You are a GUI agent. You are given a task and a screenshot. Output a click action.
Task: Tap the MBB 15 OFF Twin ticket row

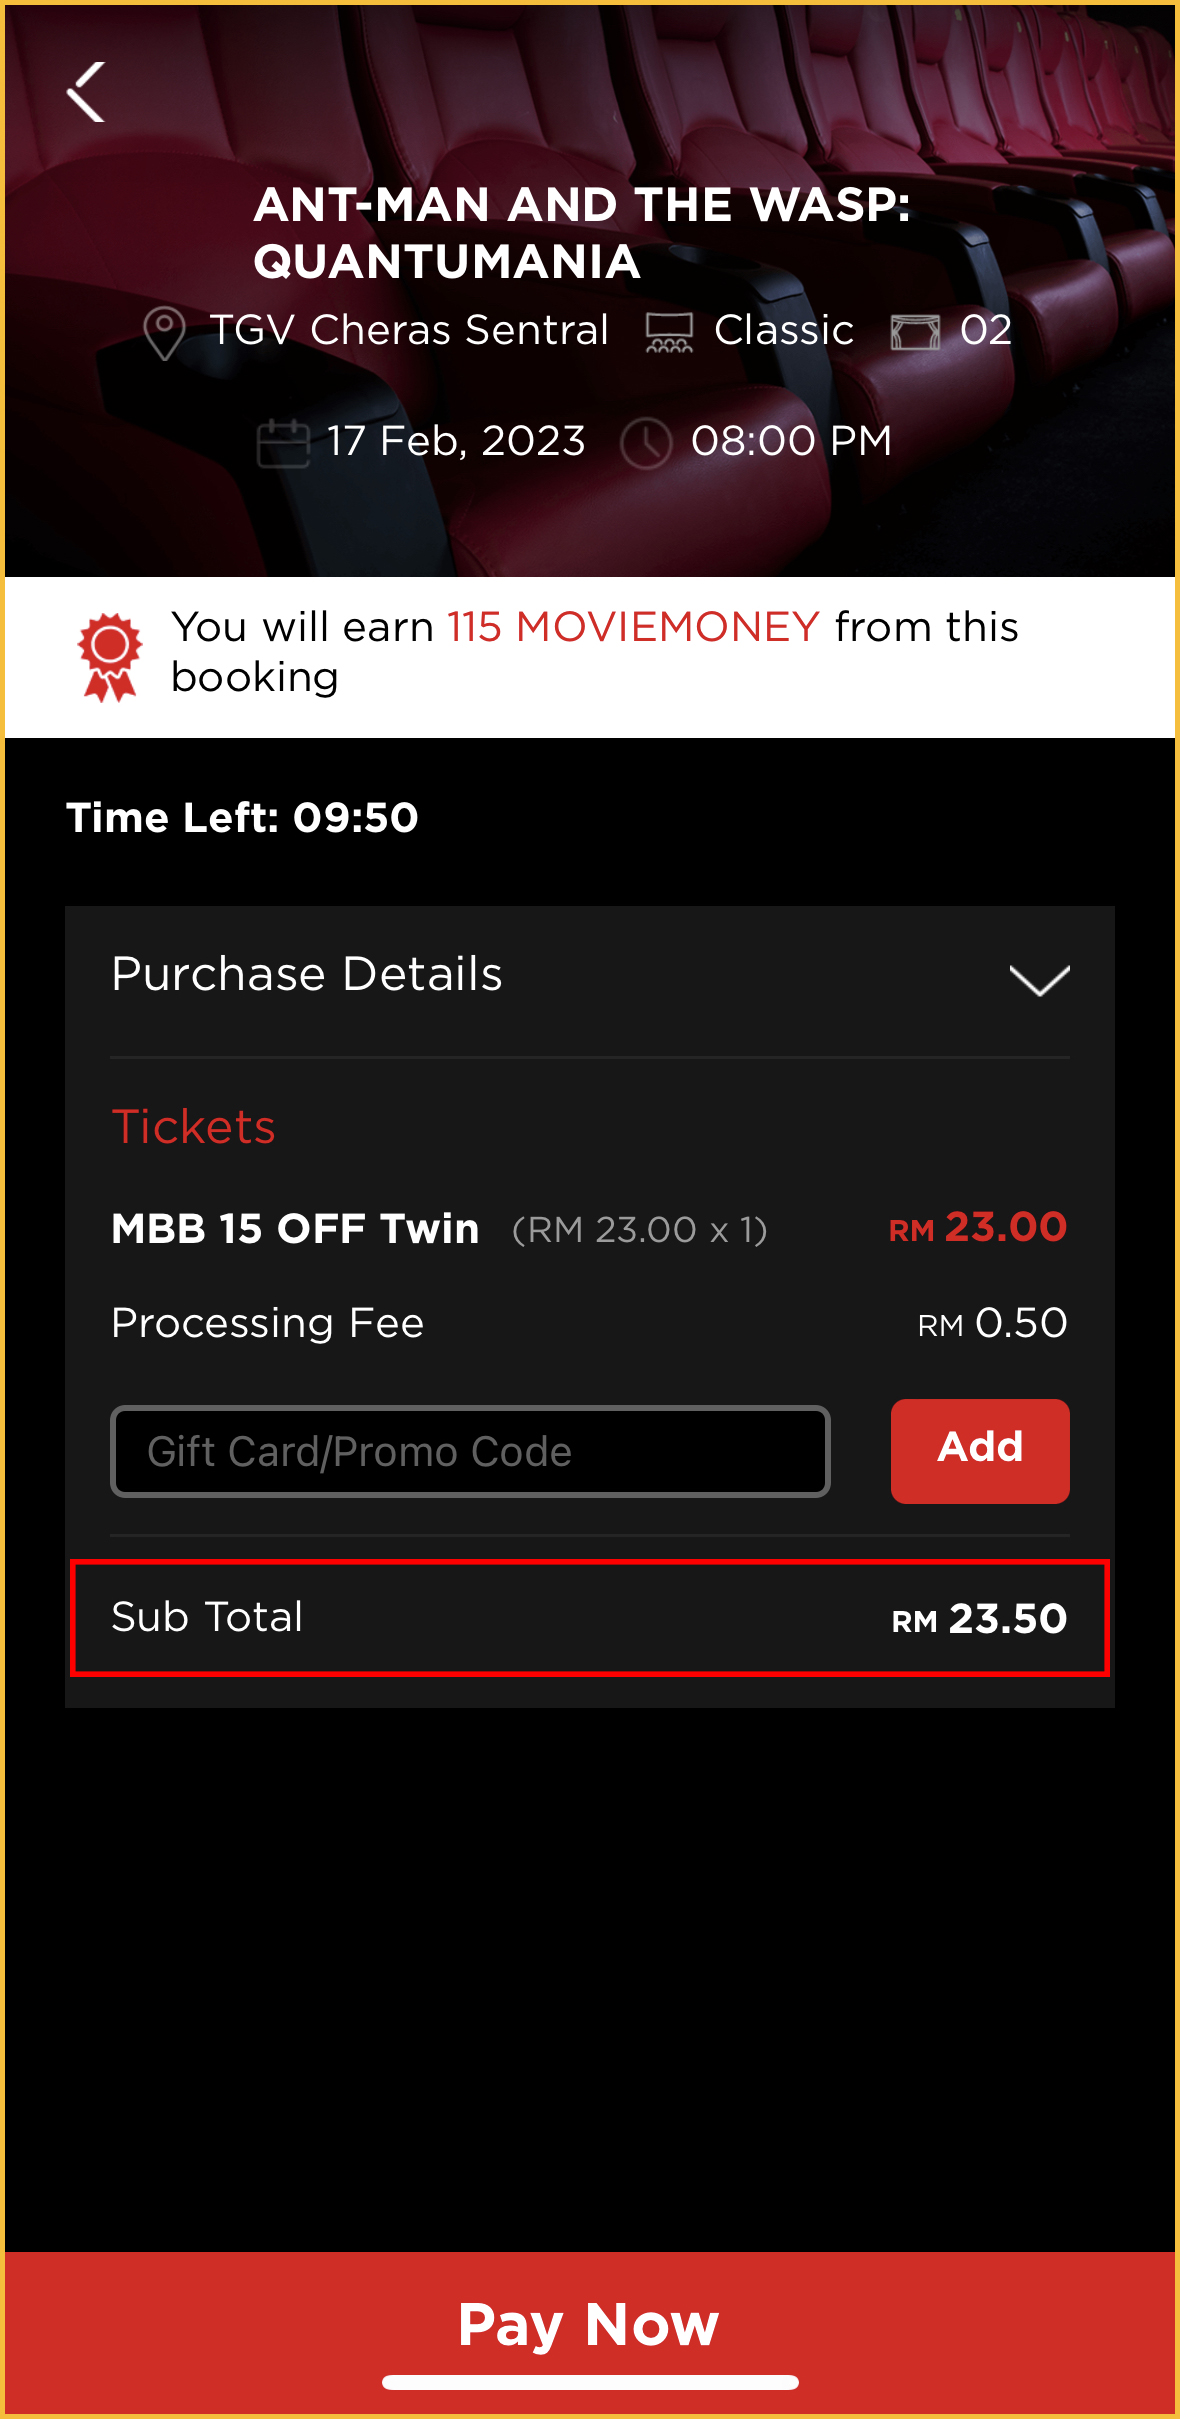coord(589,1229)
